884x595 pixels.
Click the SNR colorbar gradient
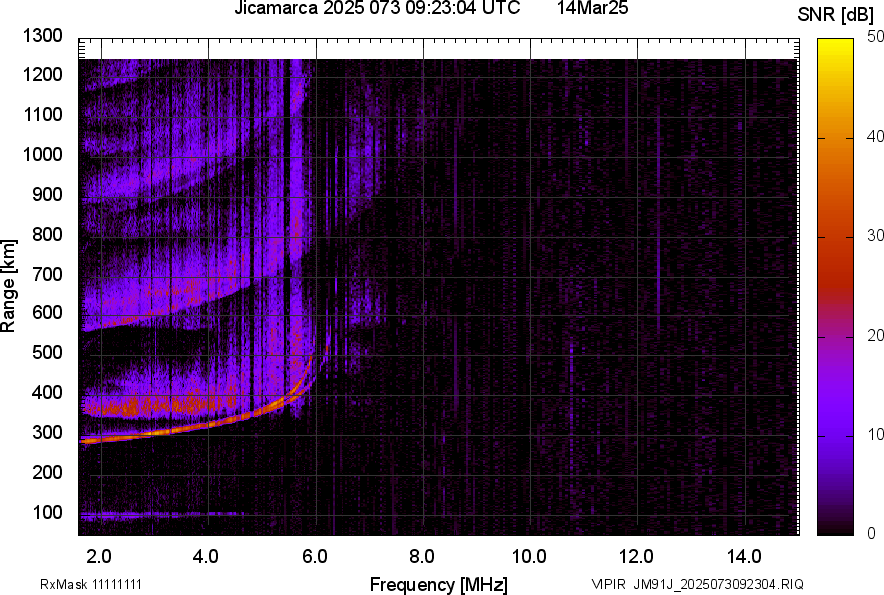(835, 287)
